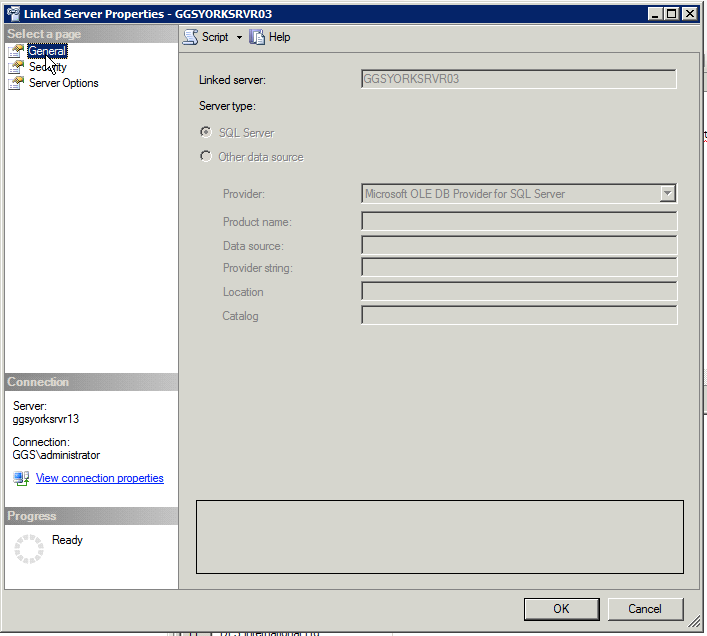Minimize the Linked Server Properties window
Viewport: 707px width, 636px height.
tap(655, 14)
